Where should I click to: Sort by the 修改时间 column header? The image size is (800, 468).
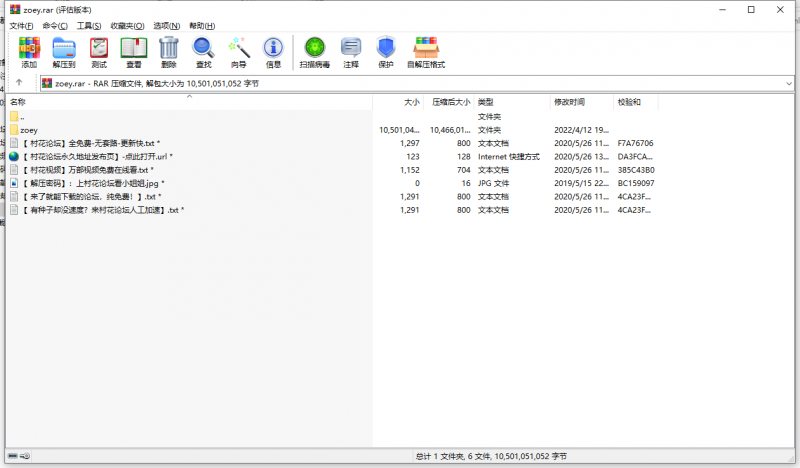[568, 102]
